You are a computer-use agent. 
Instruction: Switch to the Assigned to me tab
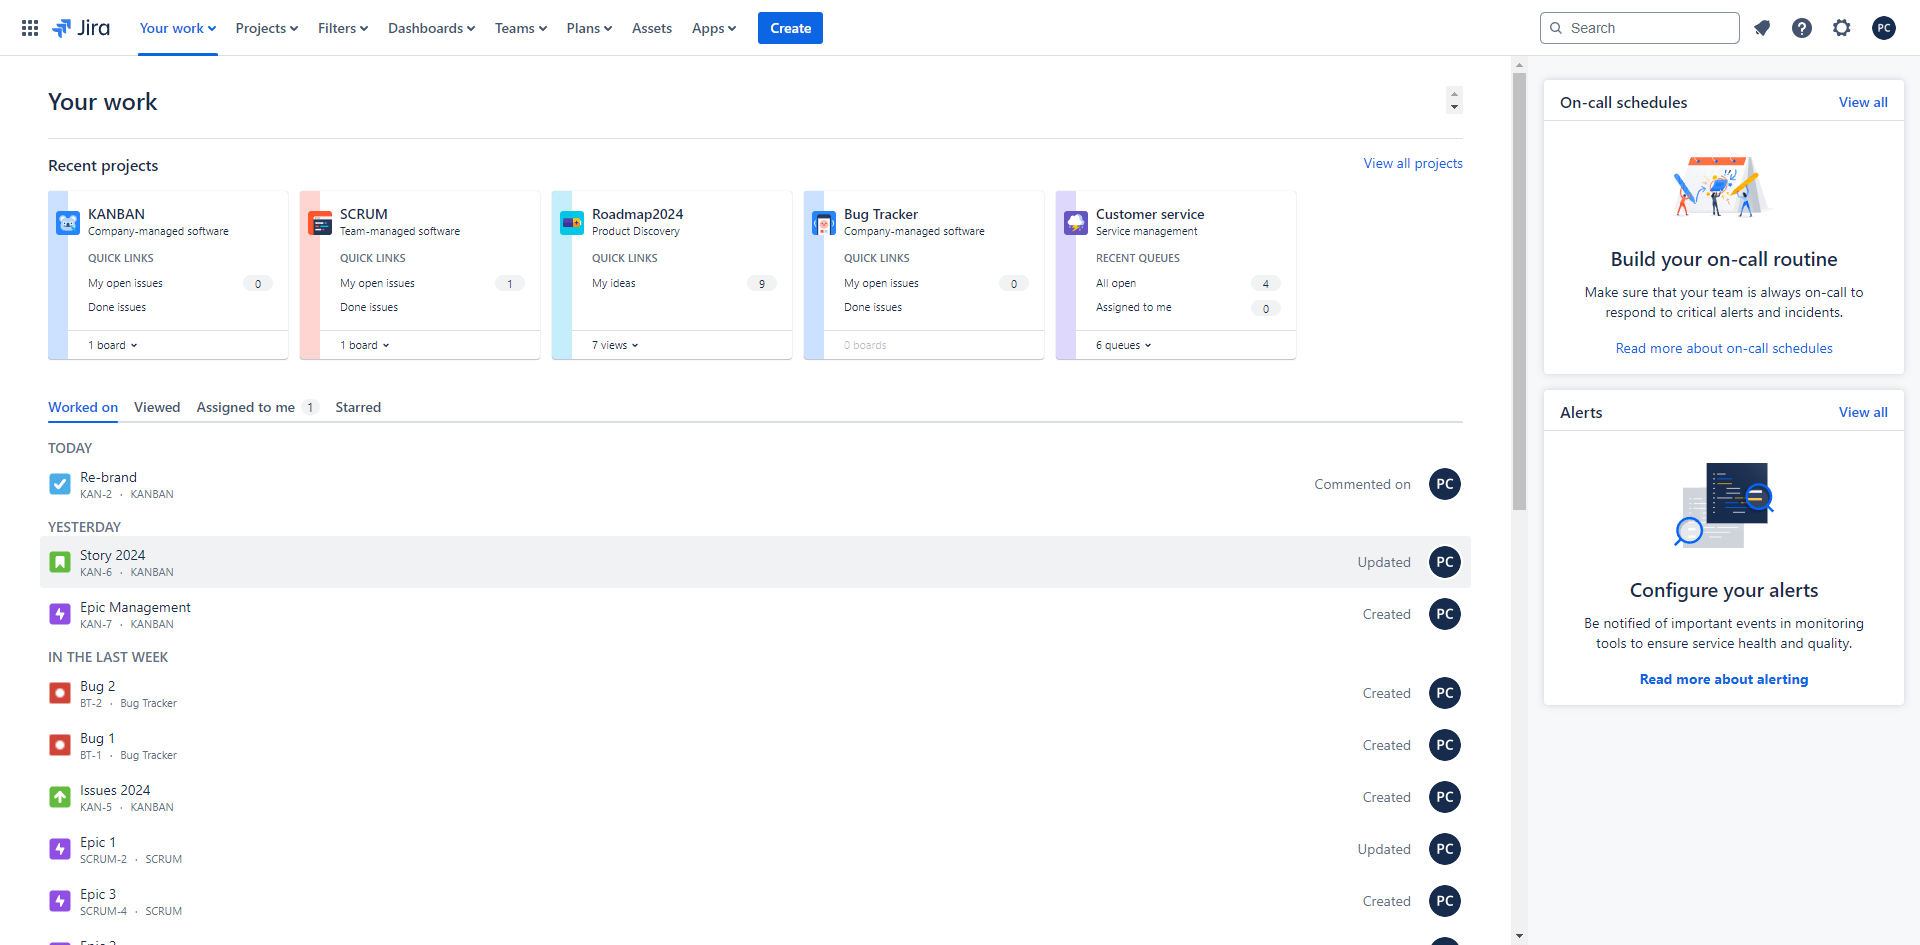(246, 407)
